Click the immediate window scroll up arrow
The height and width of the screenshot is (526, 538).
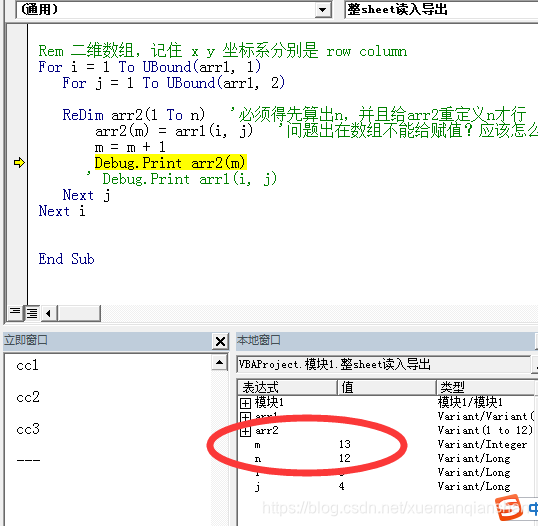pos(220,363)
